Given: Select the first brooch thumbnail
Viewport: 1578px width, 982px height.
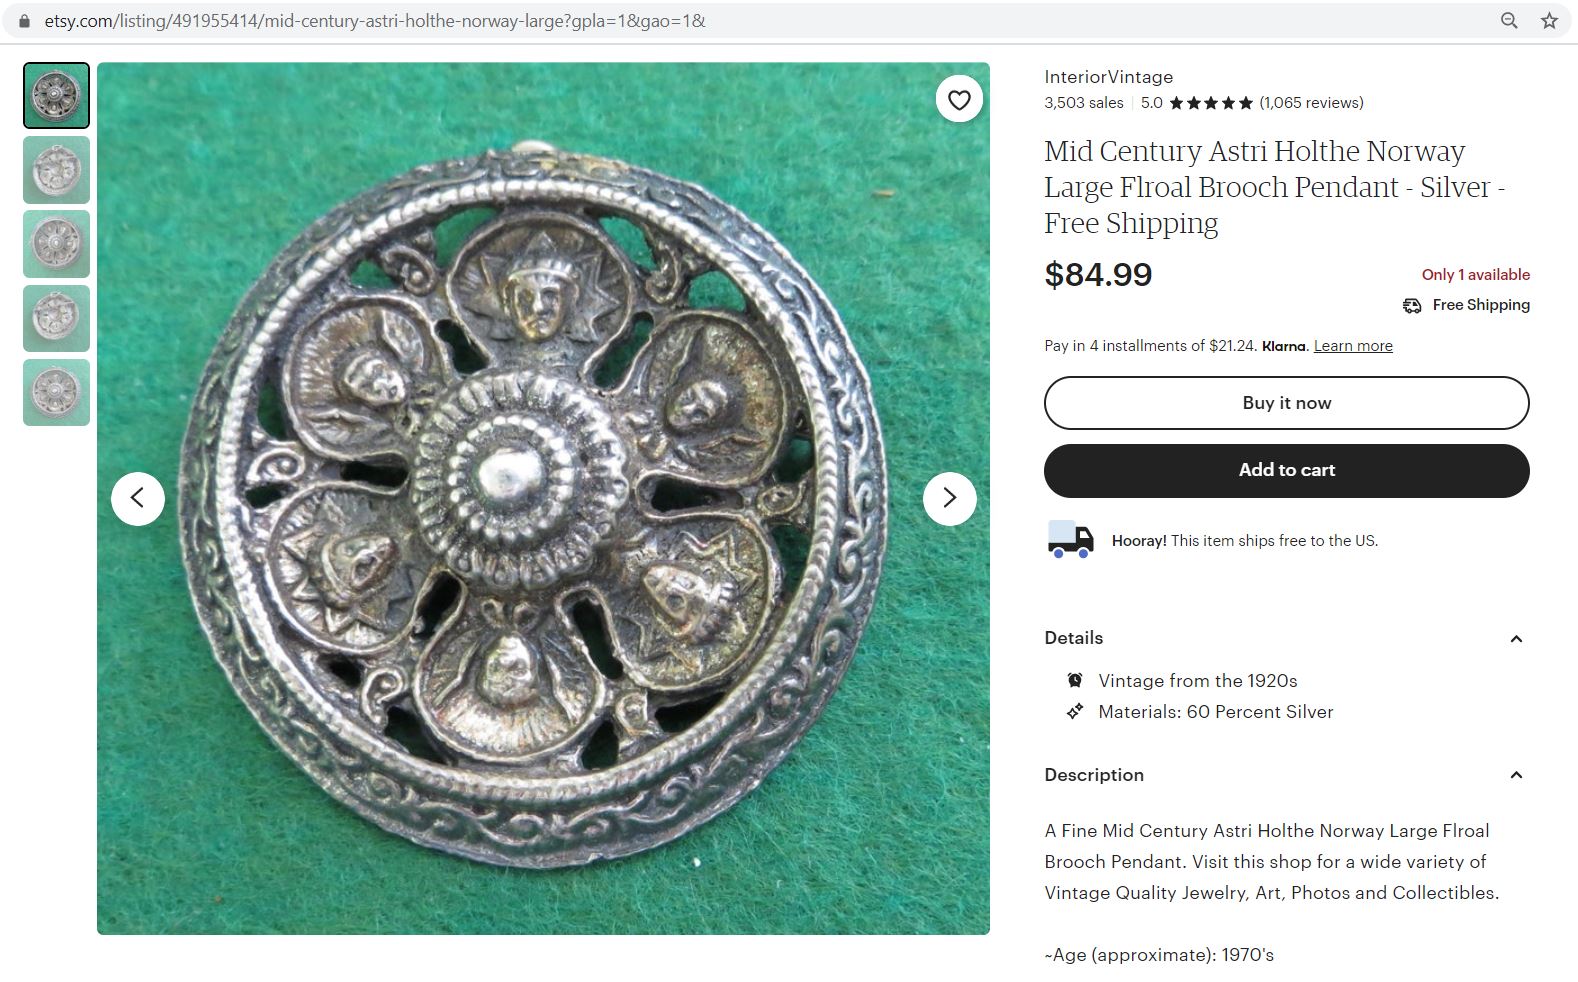Looking at the screenshot, I should tap(56, 96).
